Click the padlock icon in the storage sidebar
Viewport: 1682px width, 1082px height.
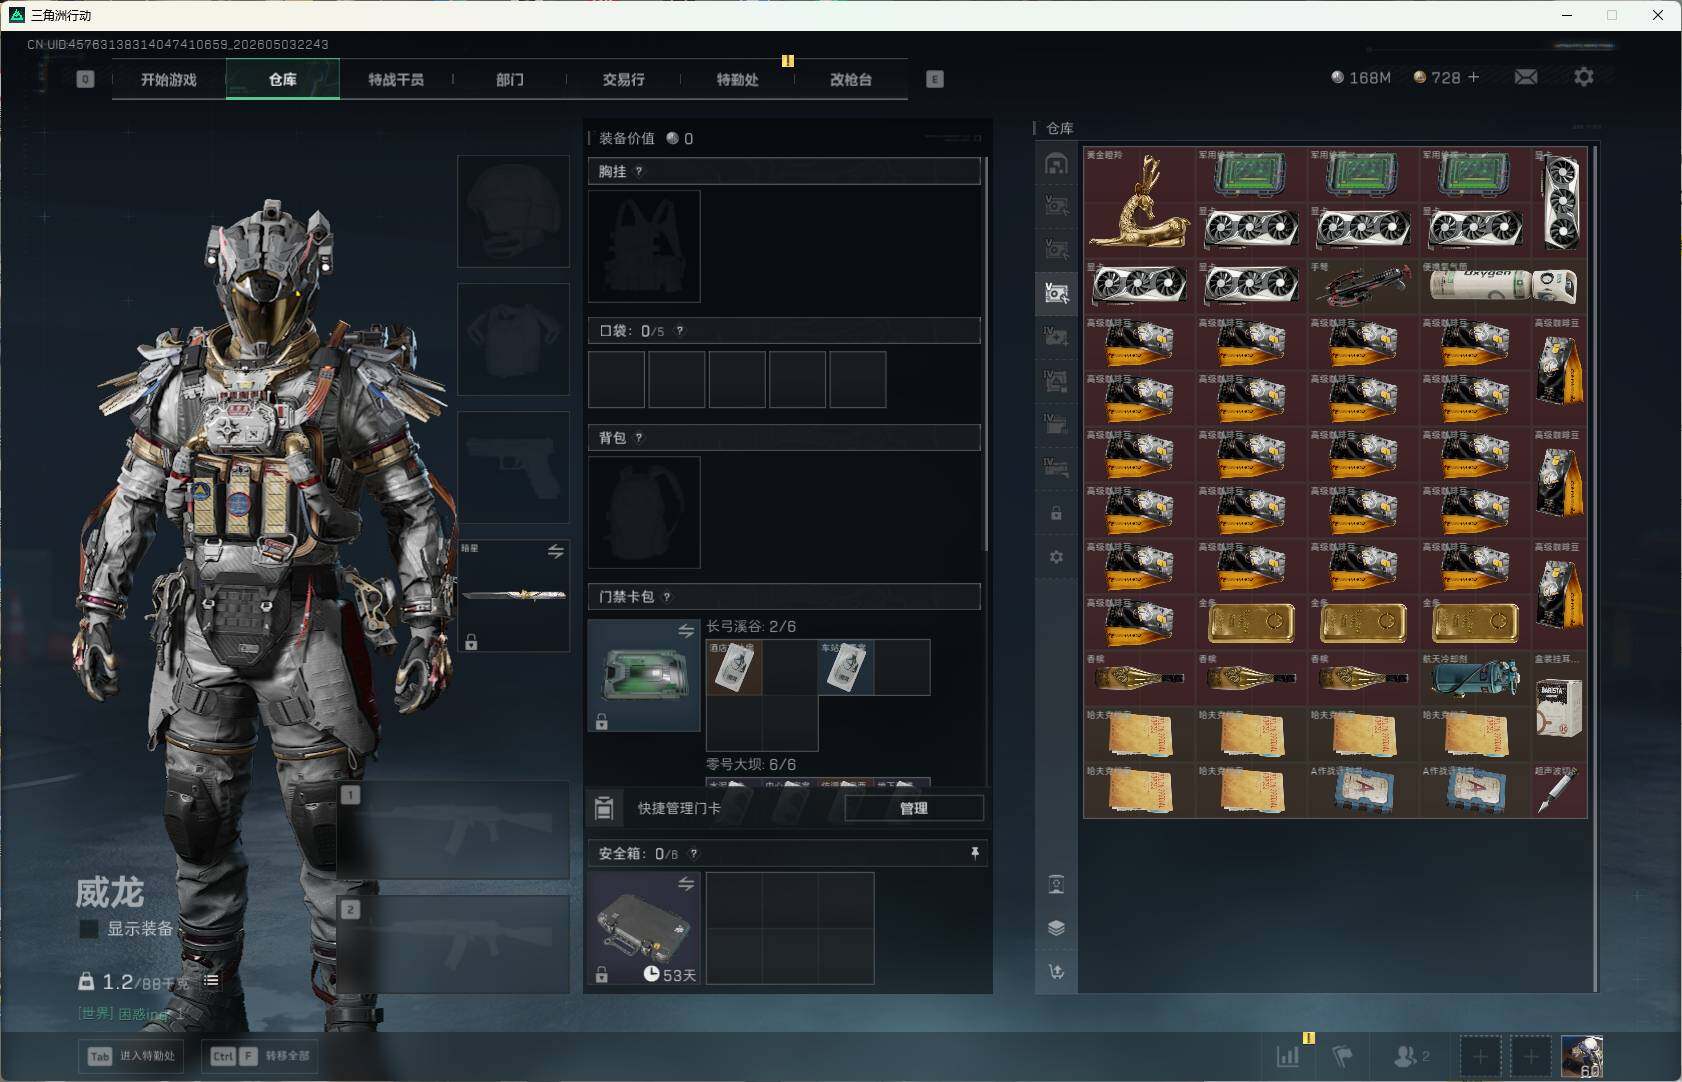(1056, 513)
